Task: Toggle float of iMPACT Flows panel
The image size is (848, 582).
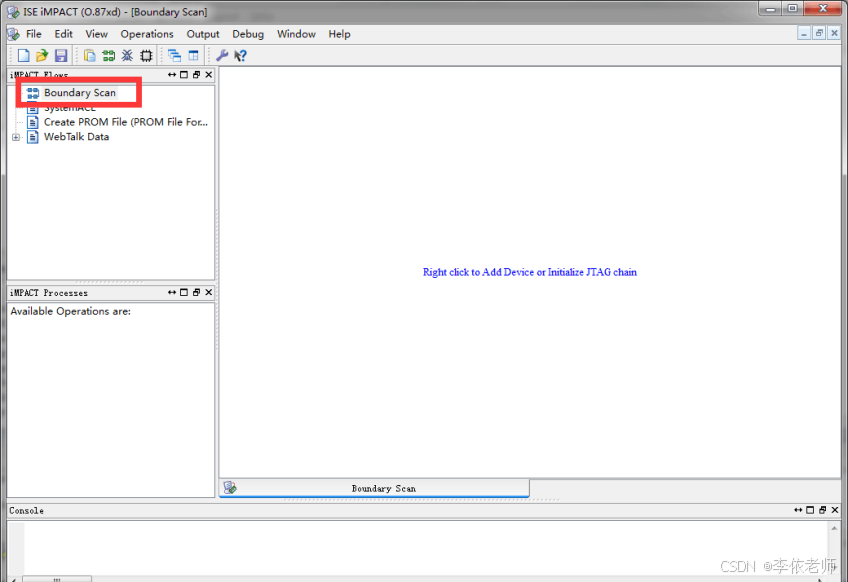Action: (x=172, y=75)
